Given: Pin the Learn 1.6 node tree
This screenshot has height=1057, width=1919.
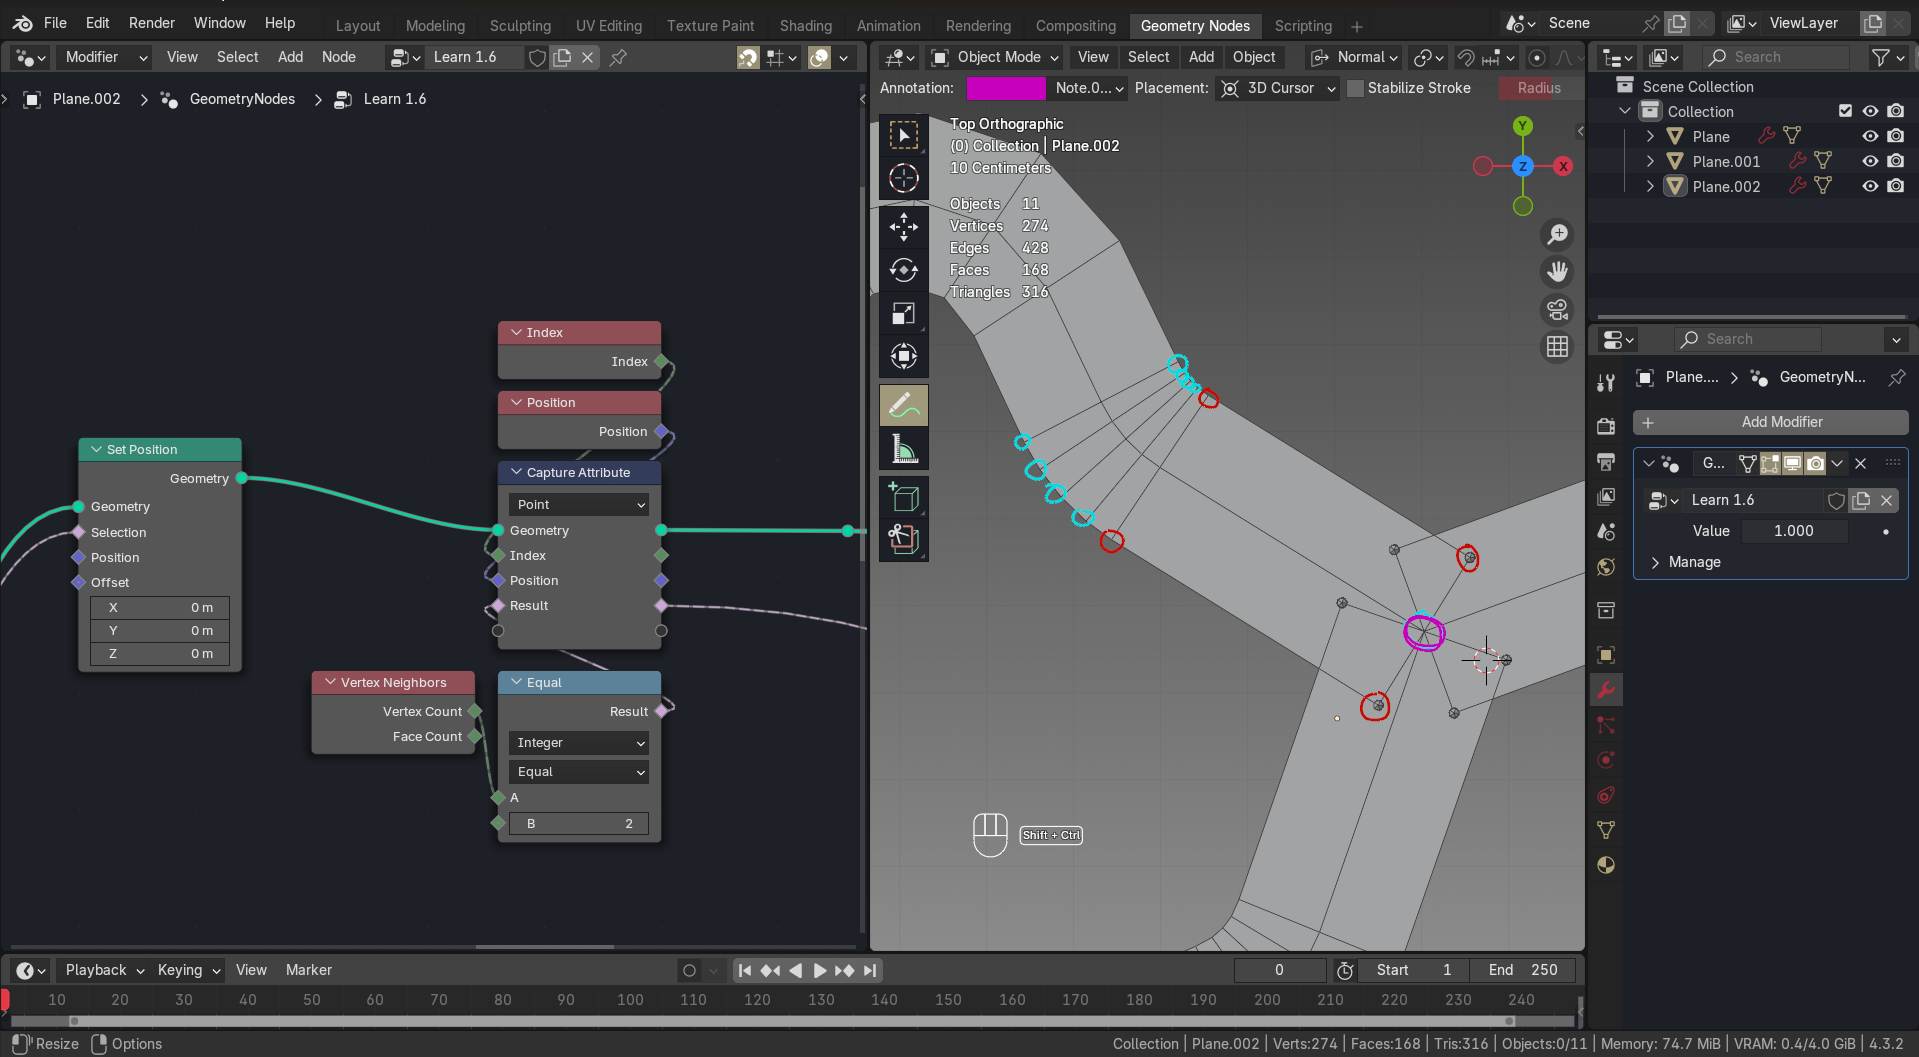Looking at the screenshot, I should pyautogui.click(x=618, y=58).
